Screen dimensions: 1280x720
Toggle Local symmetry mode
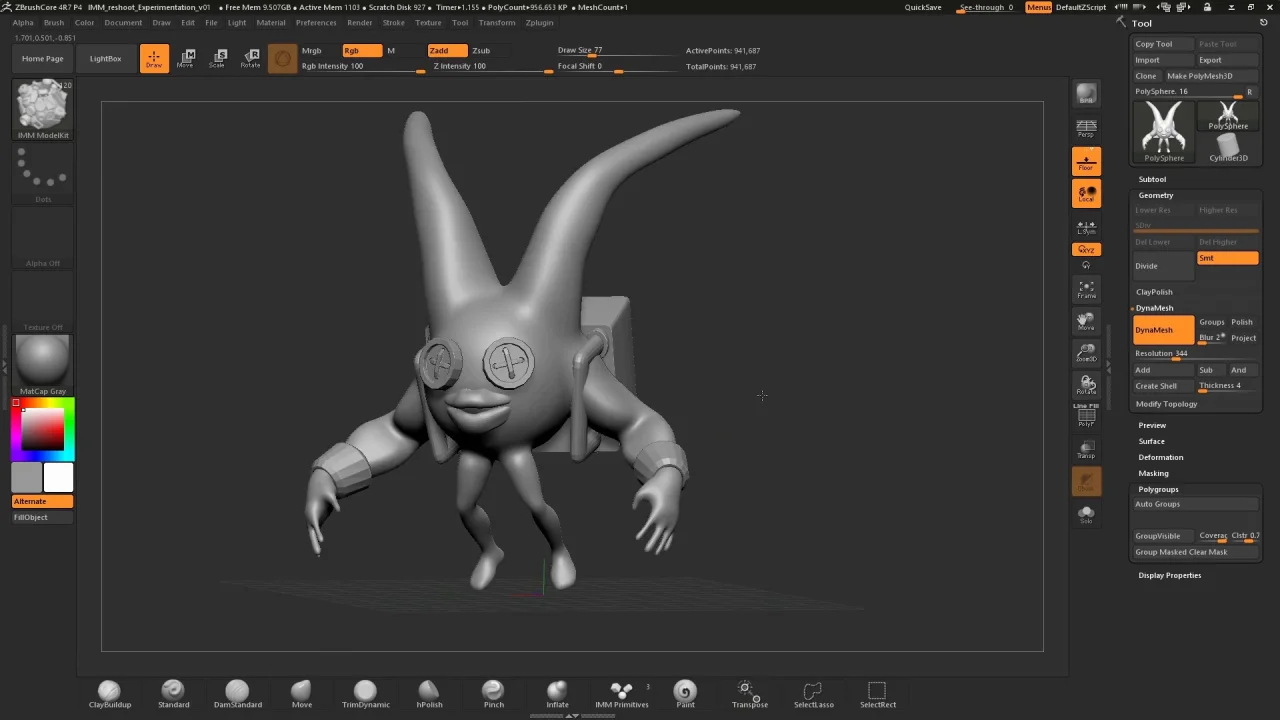point(1086,193)
